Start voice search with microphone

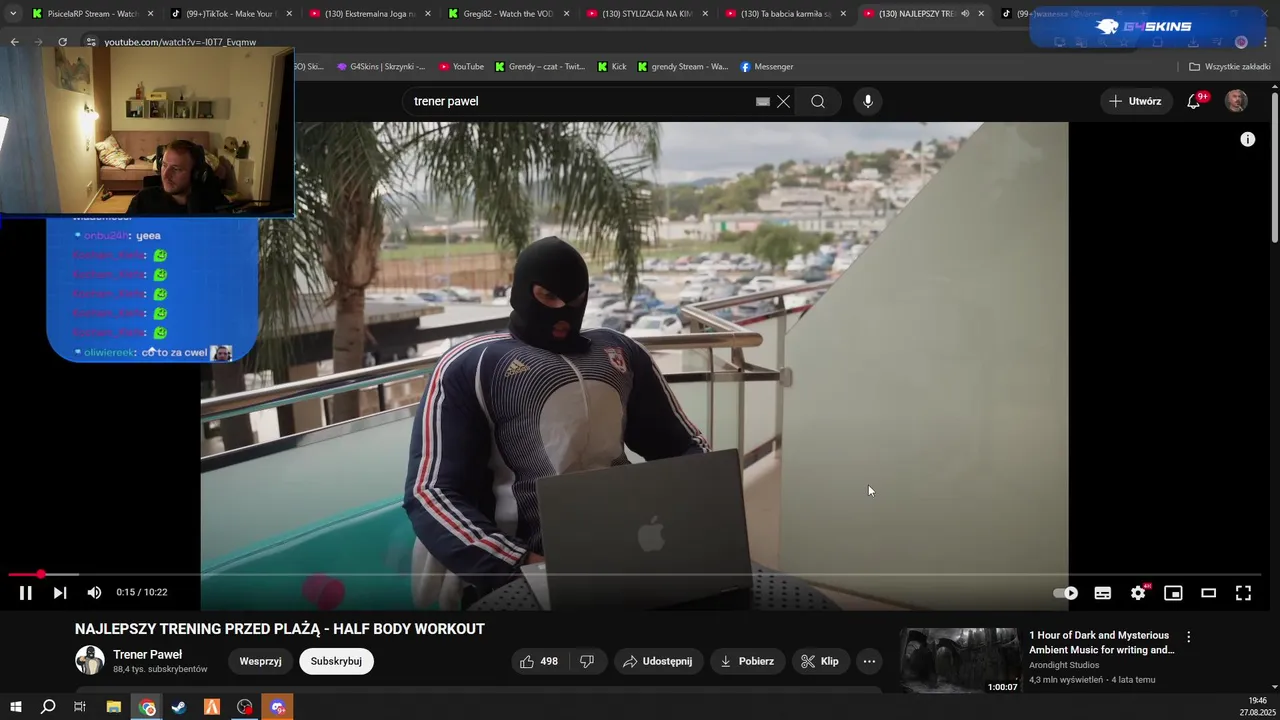coord(868,101)
